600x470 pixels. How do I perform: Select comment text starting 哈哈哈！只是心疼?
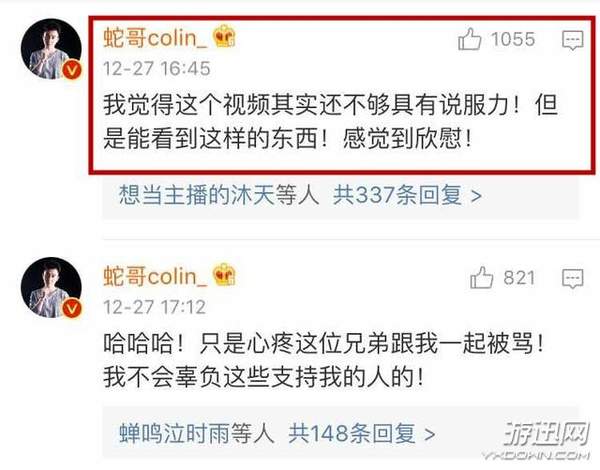pyautogui.click(x=324, y=360)
